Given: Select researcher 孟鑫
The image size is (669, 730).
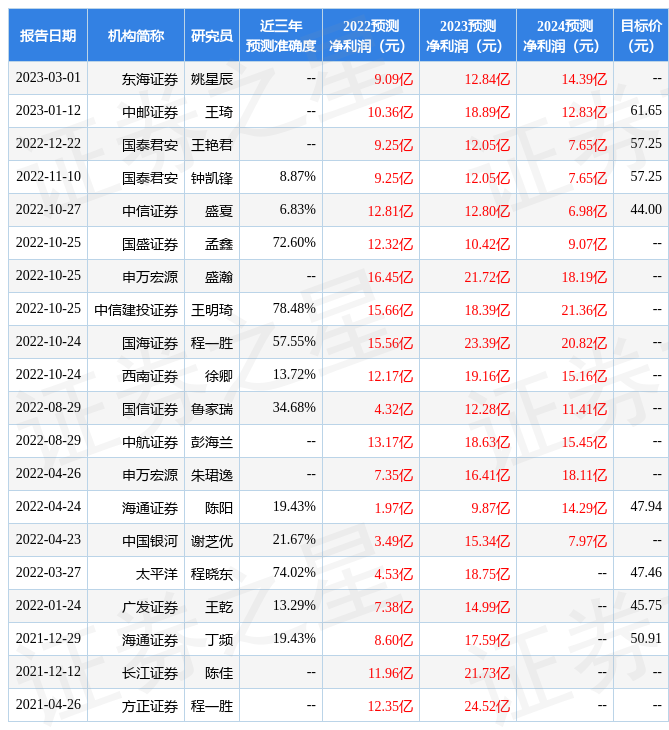Looking at the screenshot, I should [x=219, y=244].
